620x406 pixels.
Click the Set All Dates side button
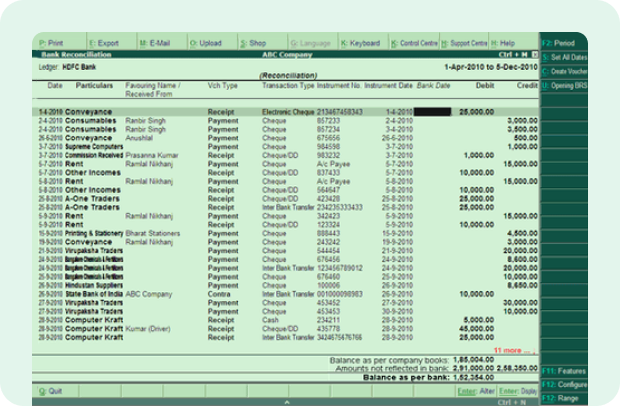564,57
